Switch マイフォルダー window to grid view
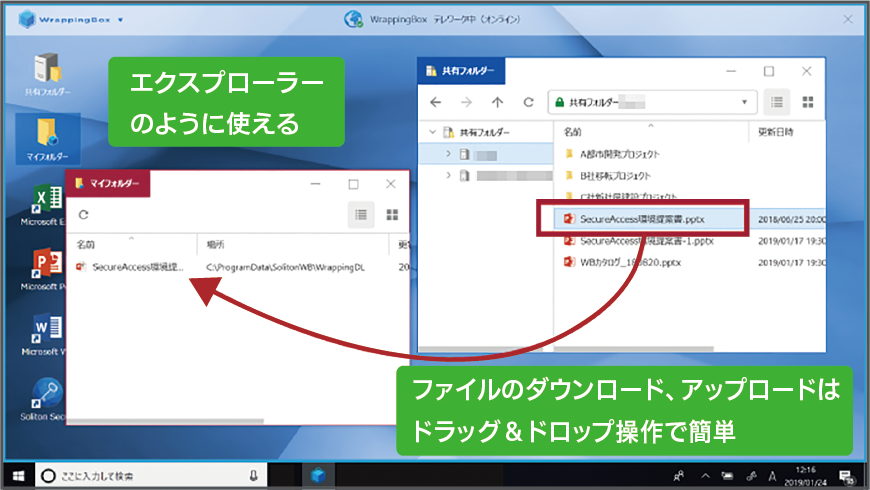This screenshot has height=490, width=870. [x=392, y=215]
